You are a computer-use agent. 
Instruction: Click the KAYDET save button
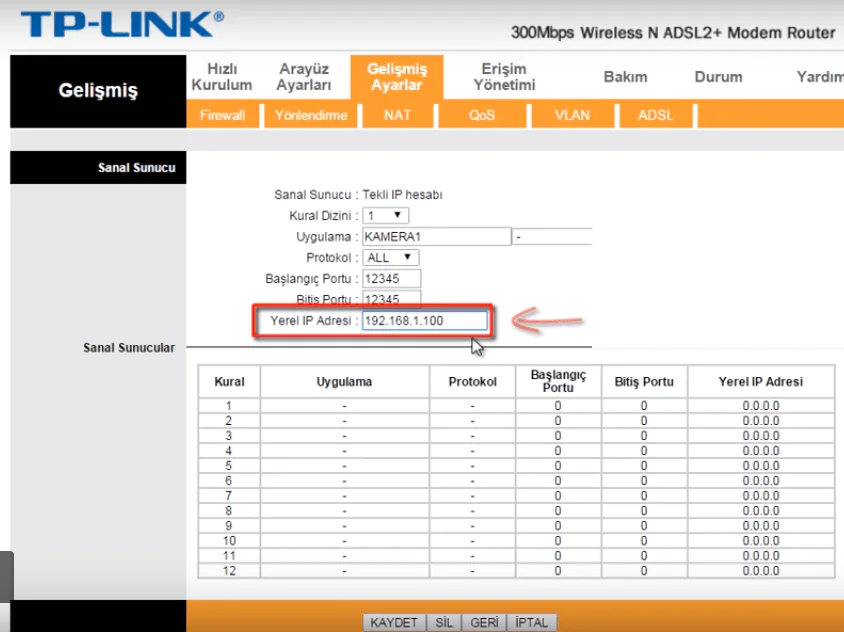pos(394,621)
